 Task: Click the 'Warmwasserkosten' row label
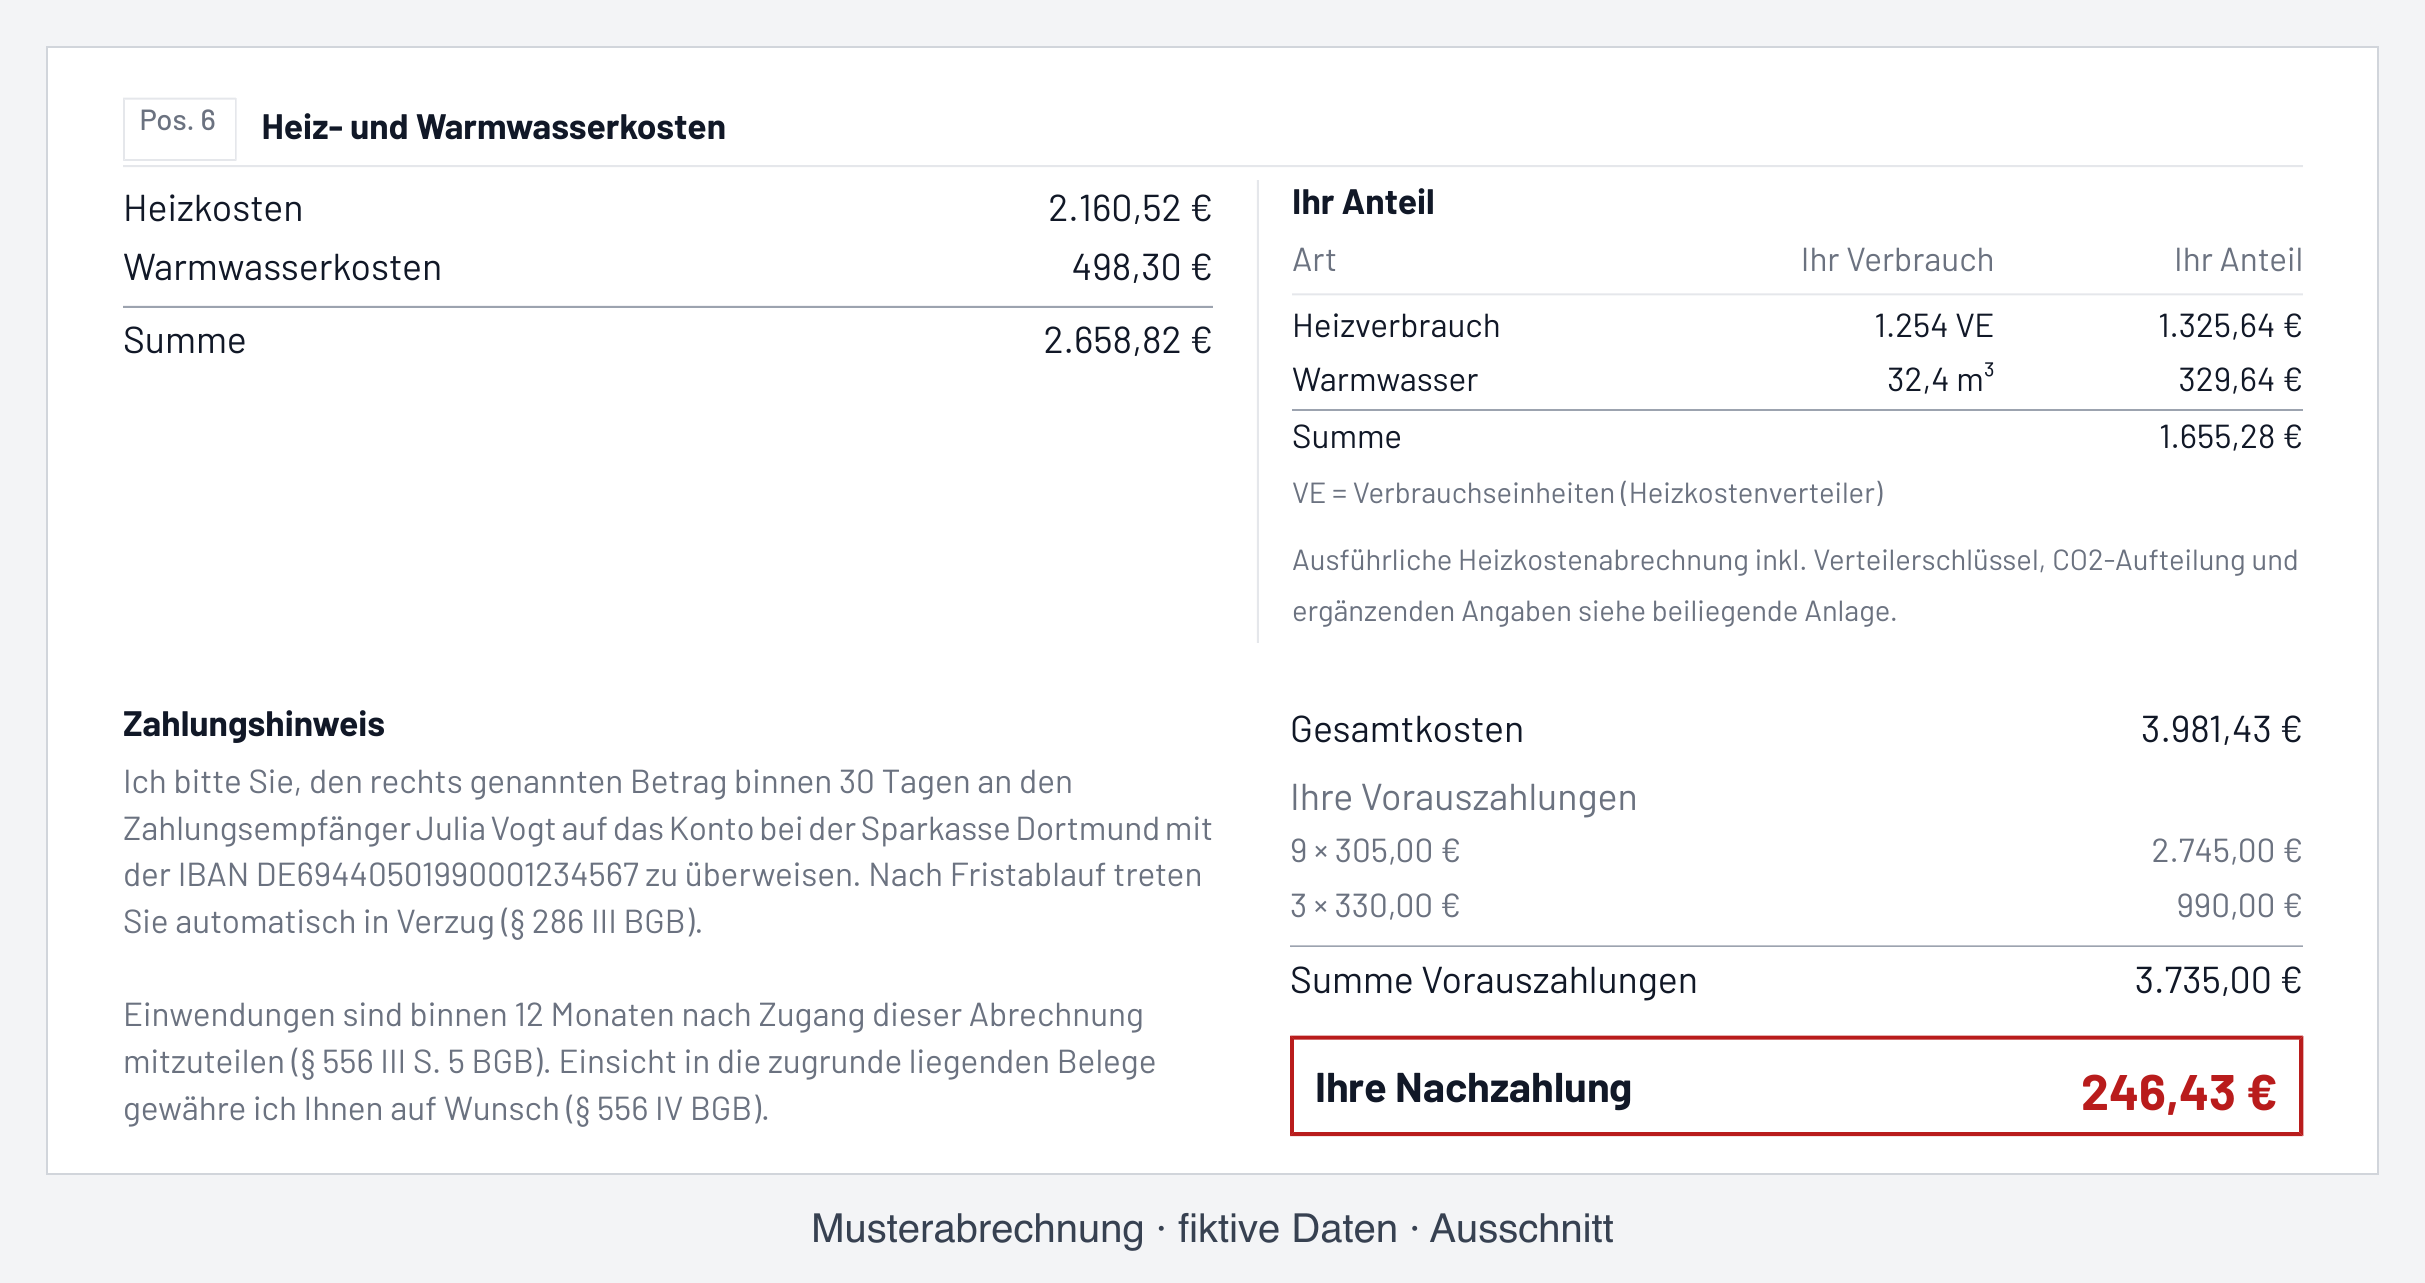282,268
